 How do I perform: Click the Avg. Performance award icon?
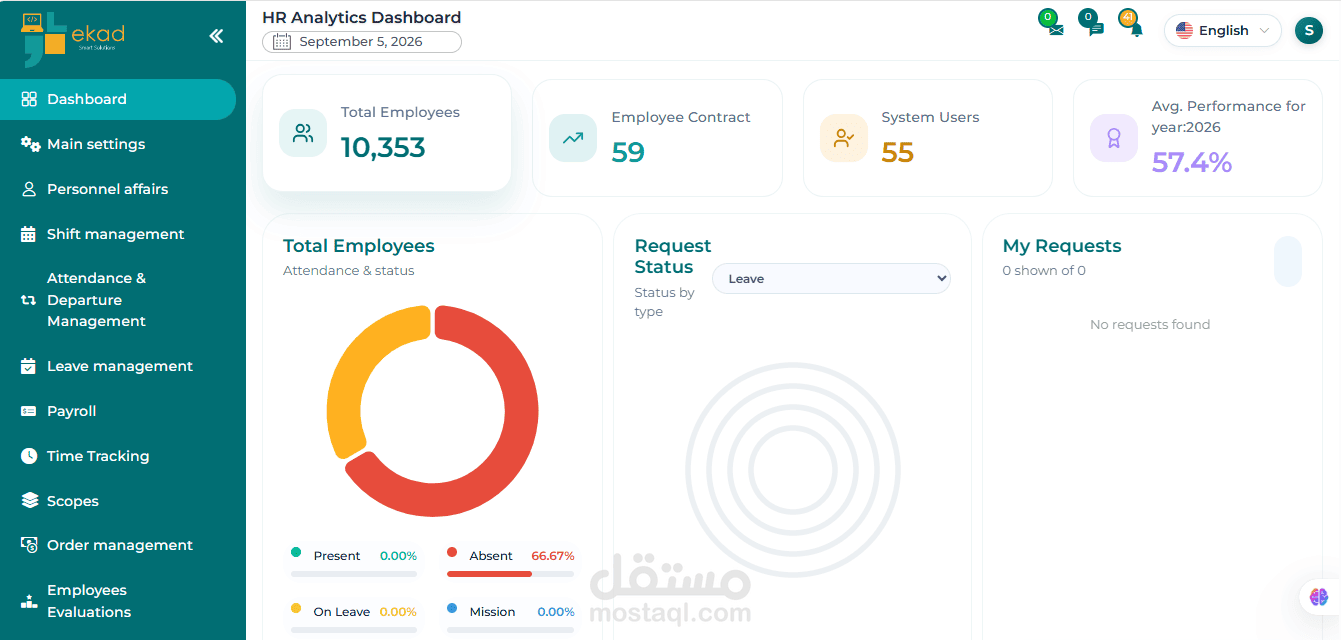(x=1114, y=138)
